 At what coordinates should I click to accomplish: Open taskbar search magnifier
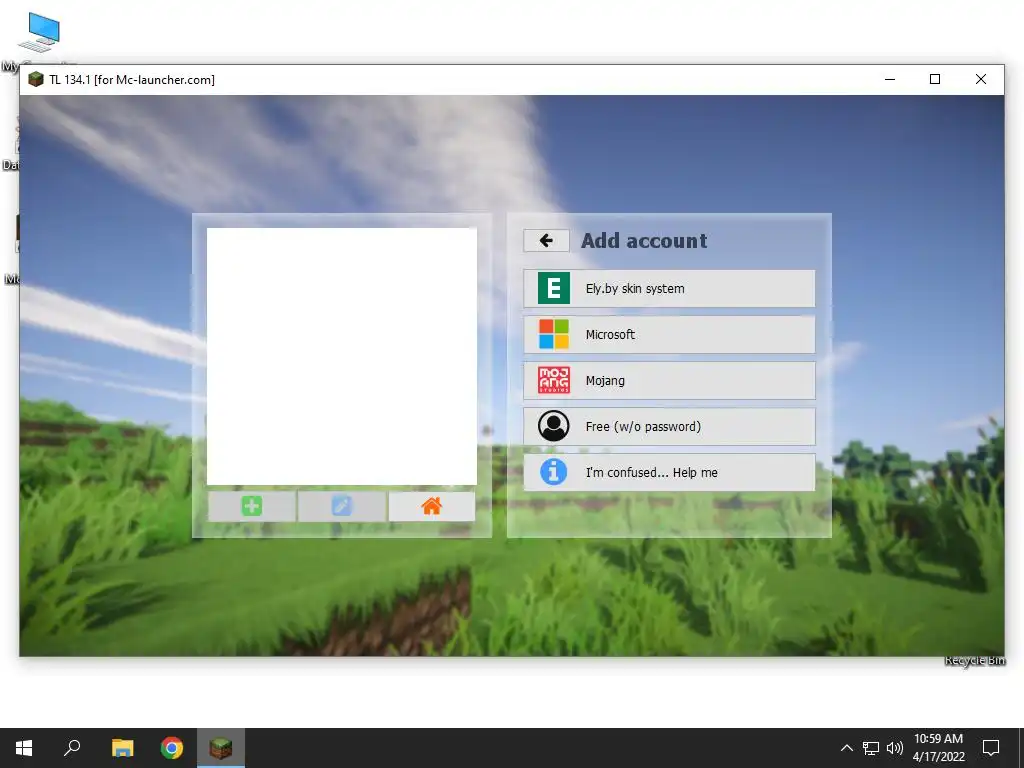[72, 748]
